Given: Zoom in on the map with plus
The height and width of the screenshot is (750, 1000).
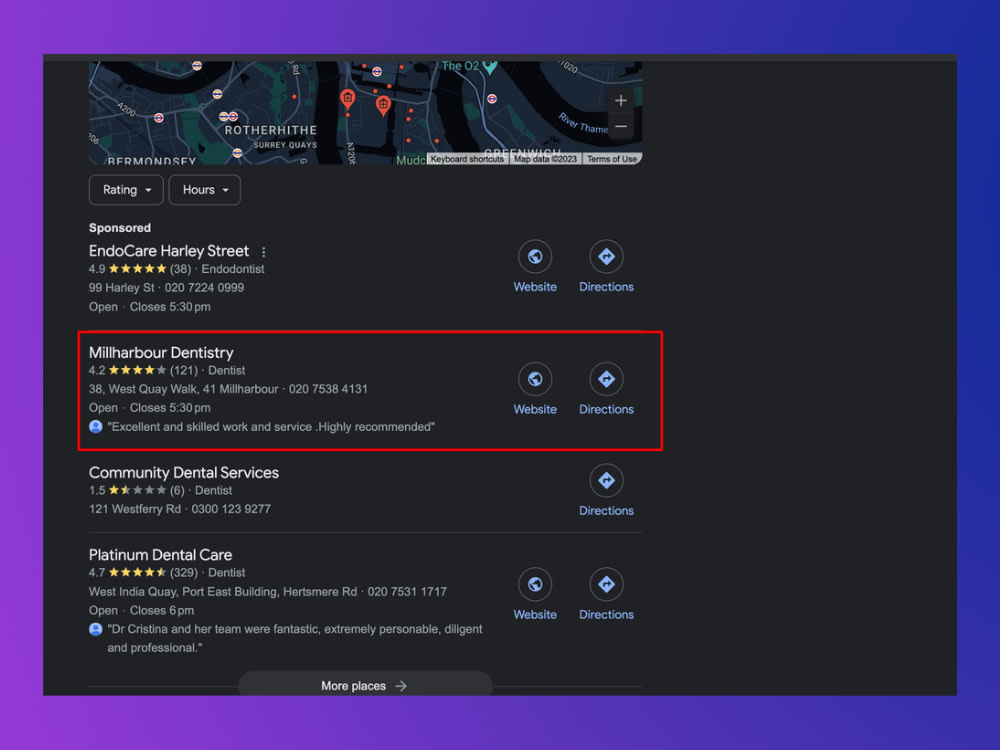Looking at the screenshot, I should (621, 100).
